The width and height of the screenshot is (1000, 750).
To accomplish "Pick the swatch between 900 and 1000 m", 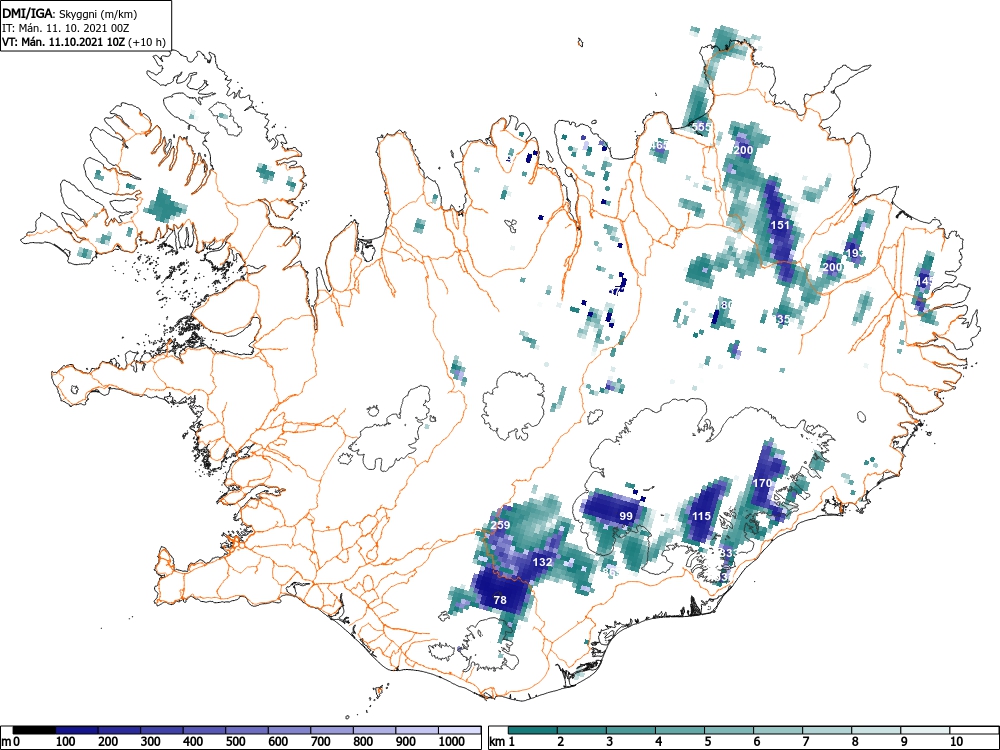I will coord(417,730).
